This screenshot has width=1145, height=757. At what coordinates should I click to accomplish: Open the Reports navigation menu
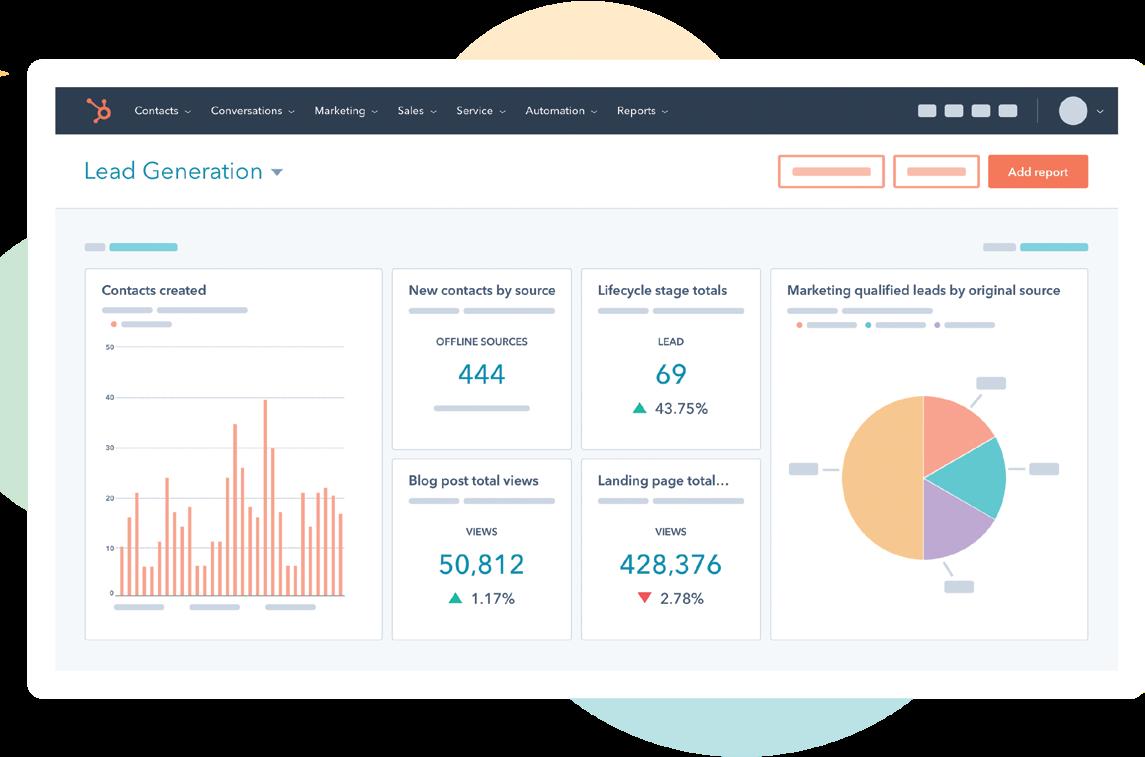[x=642, y=111]
